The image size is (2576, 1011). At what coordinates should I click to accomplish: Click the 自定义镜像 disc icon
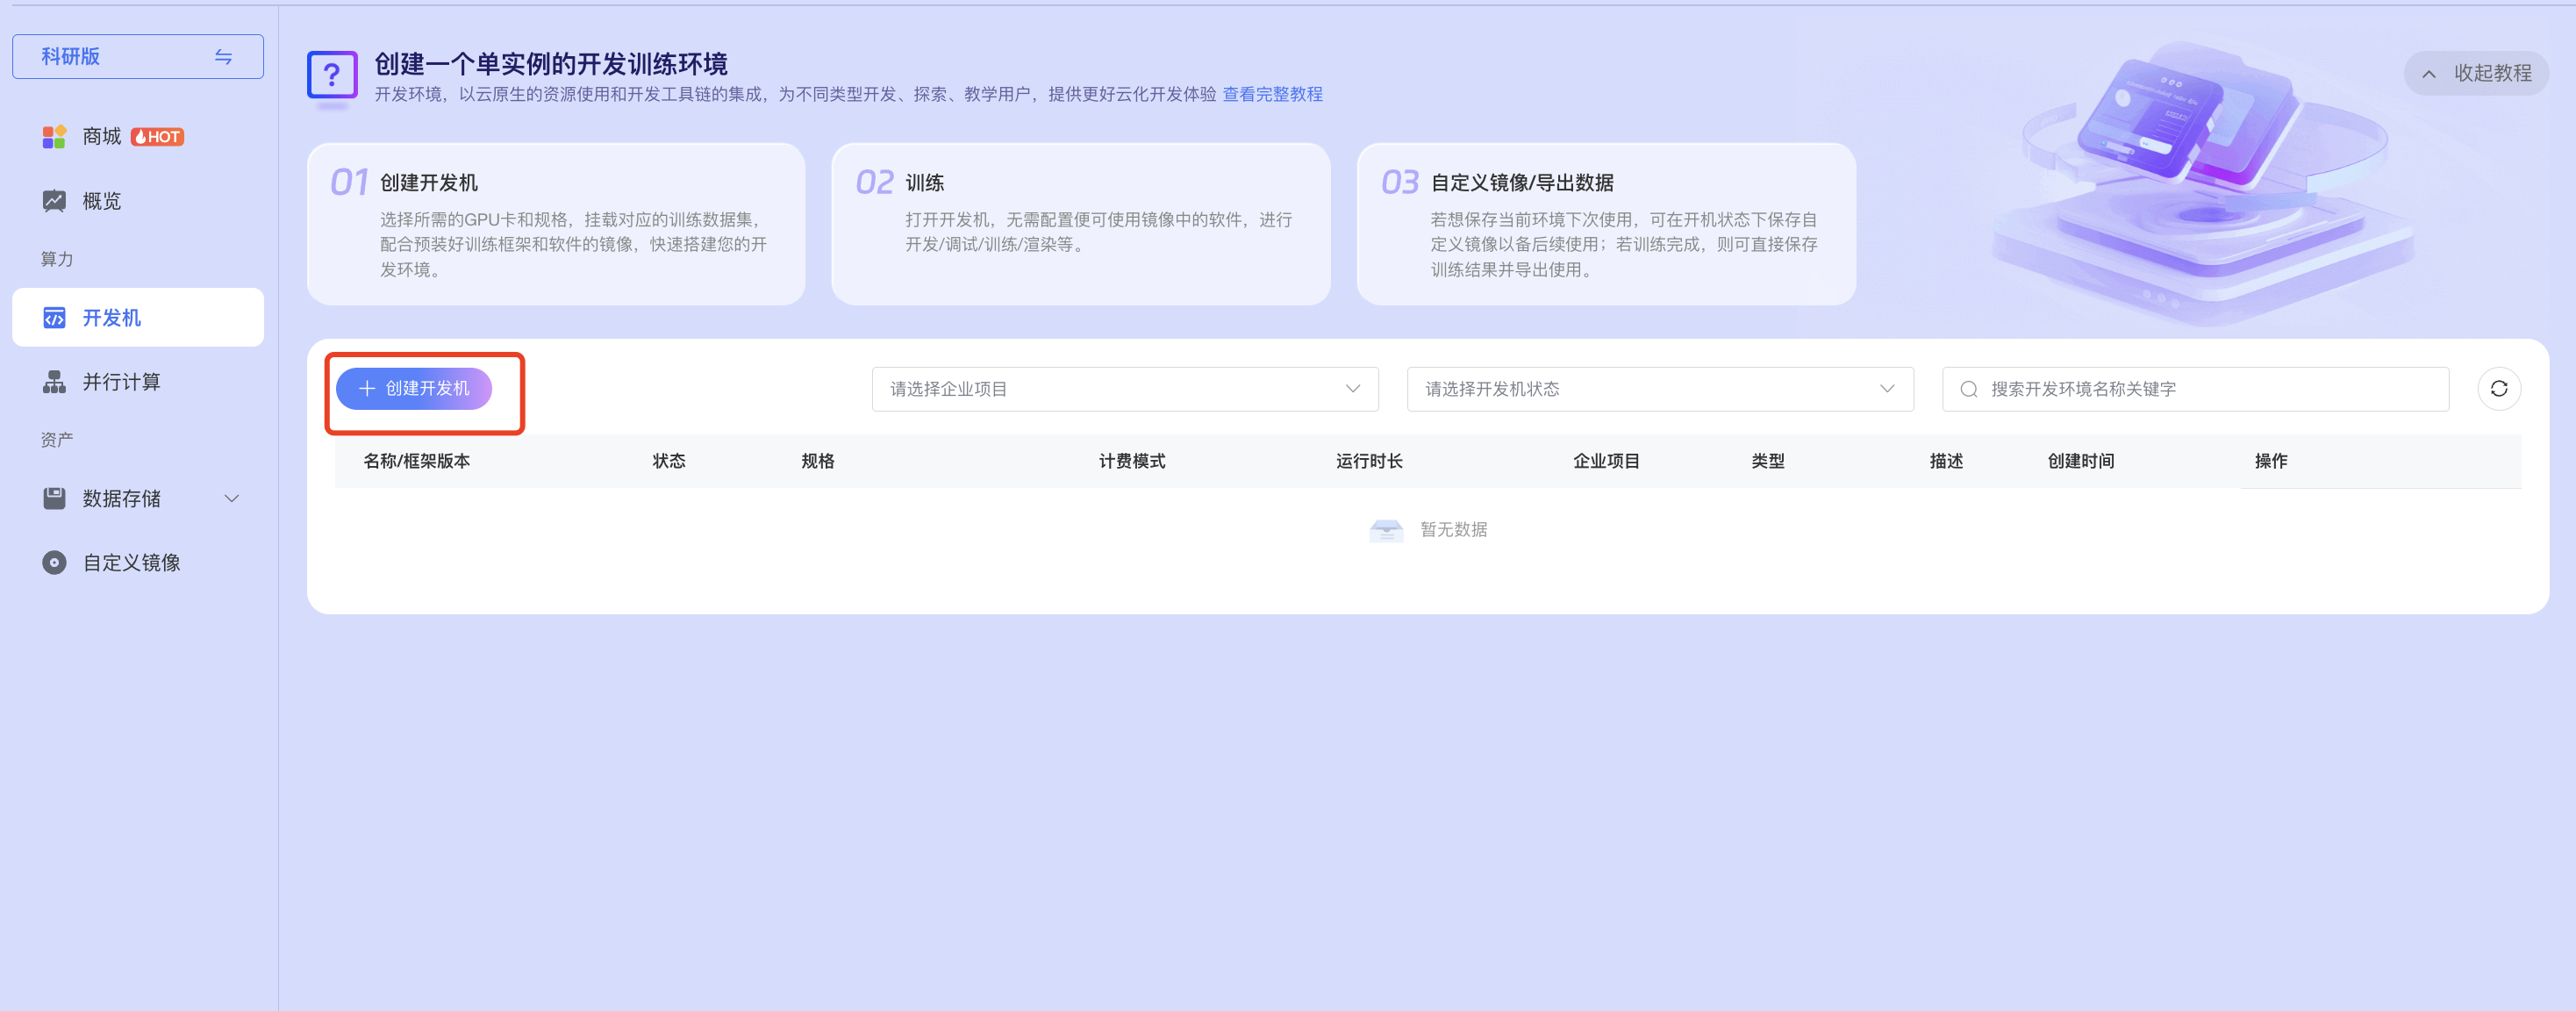coord(54,563)
